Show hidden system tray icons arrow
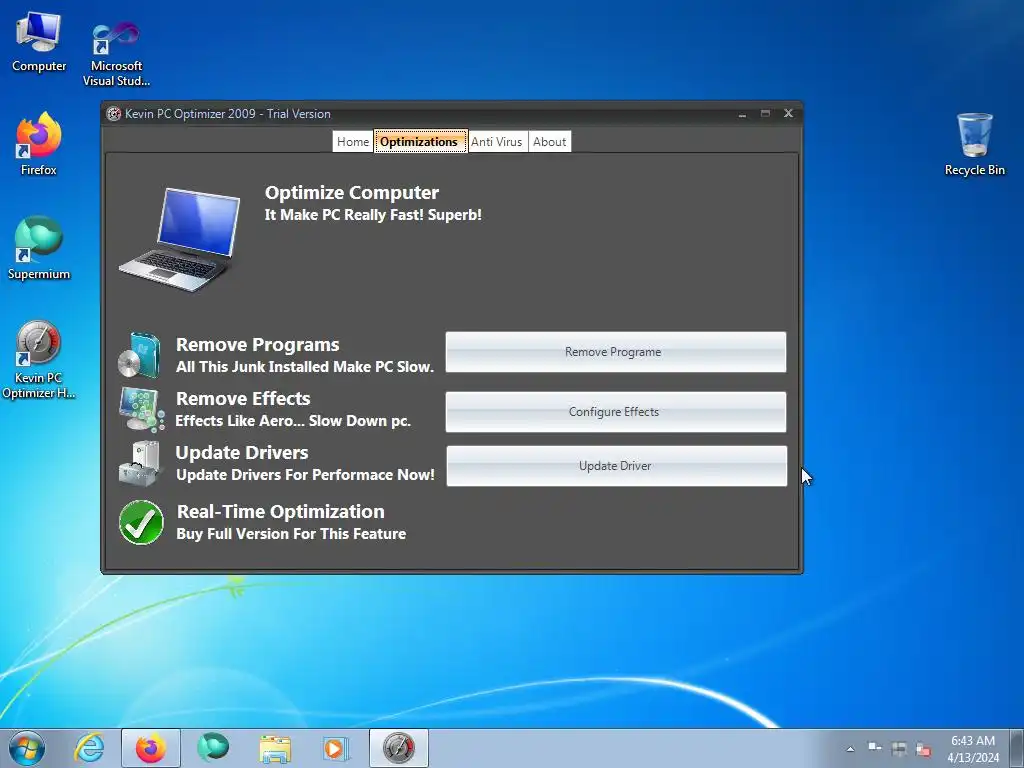 pos(850,749)
